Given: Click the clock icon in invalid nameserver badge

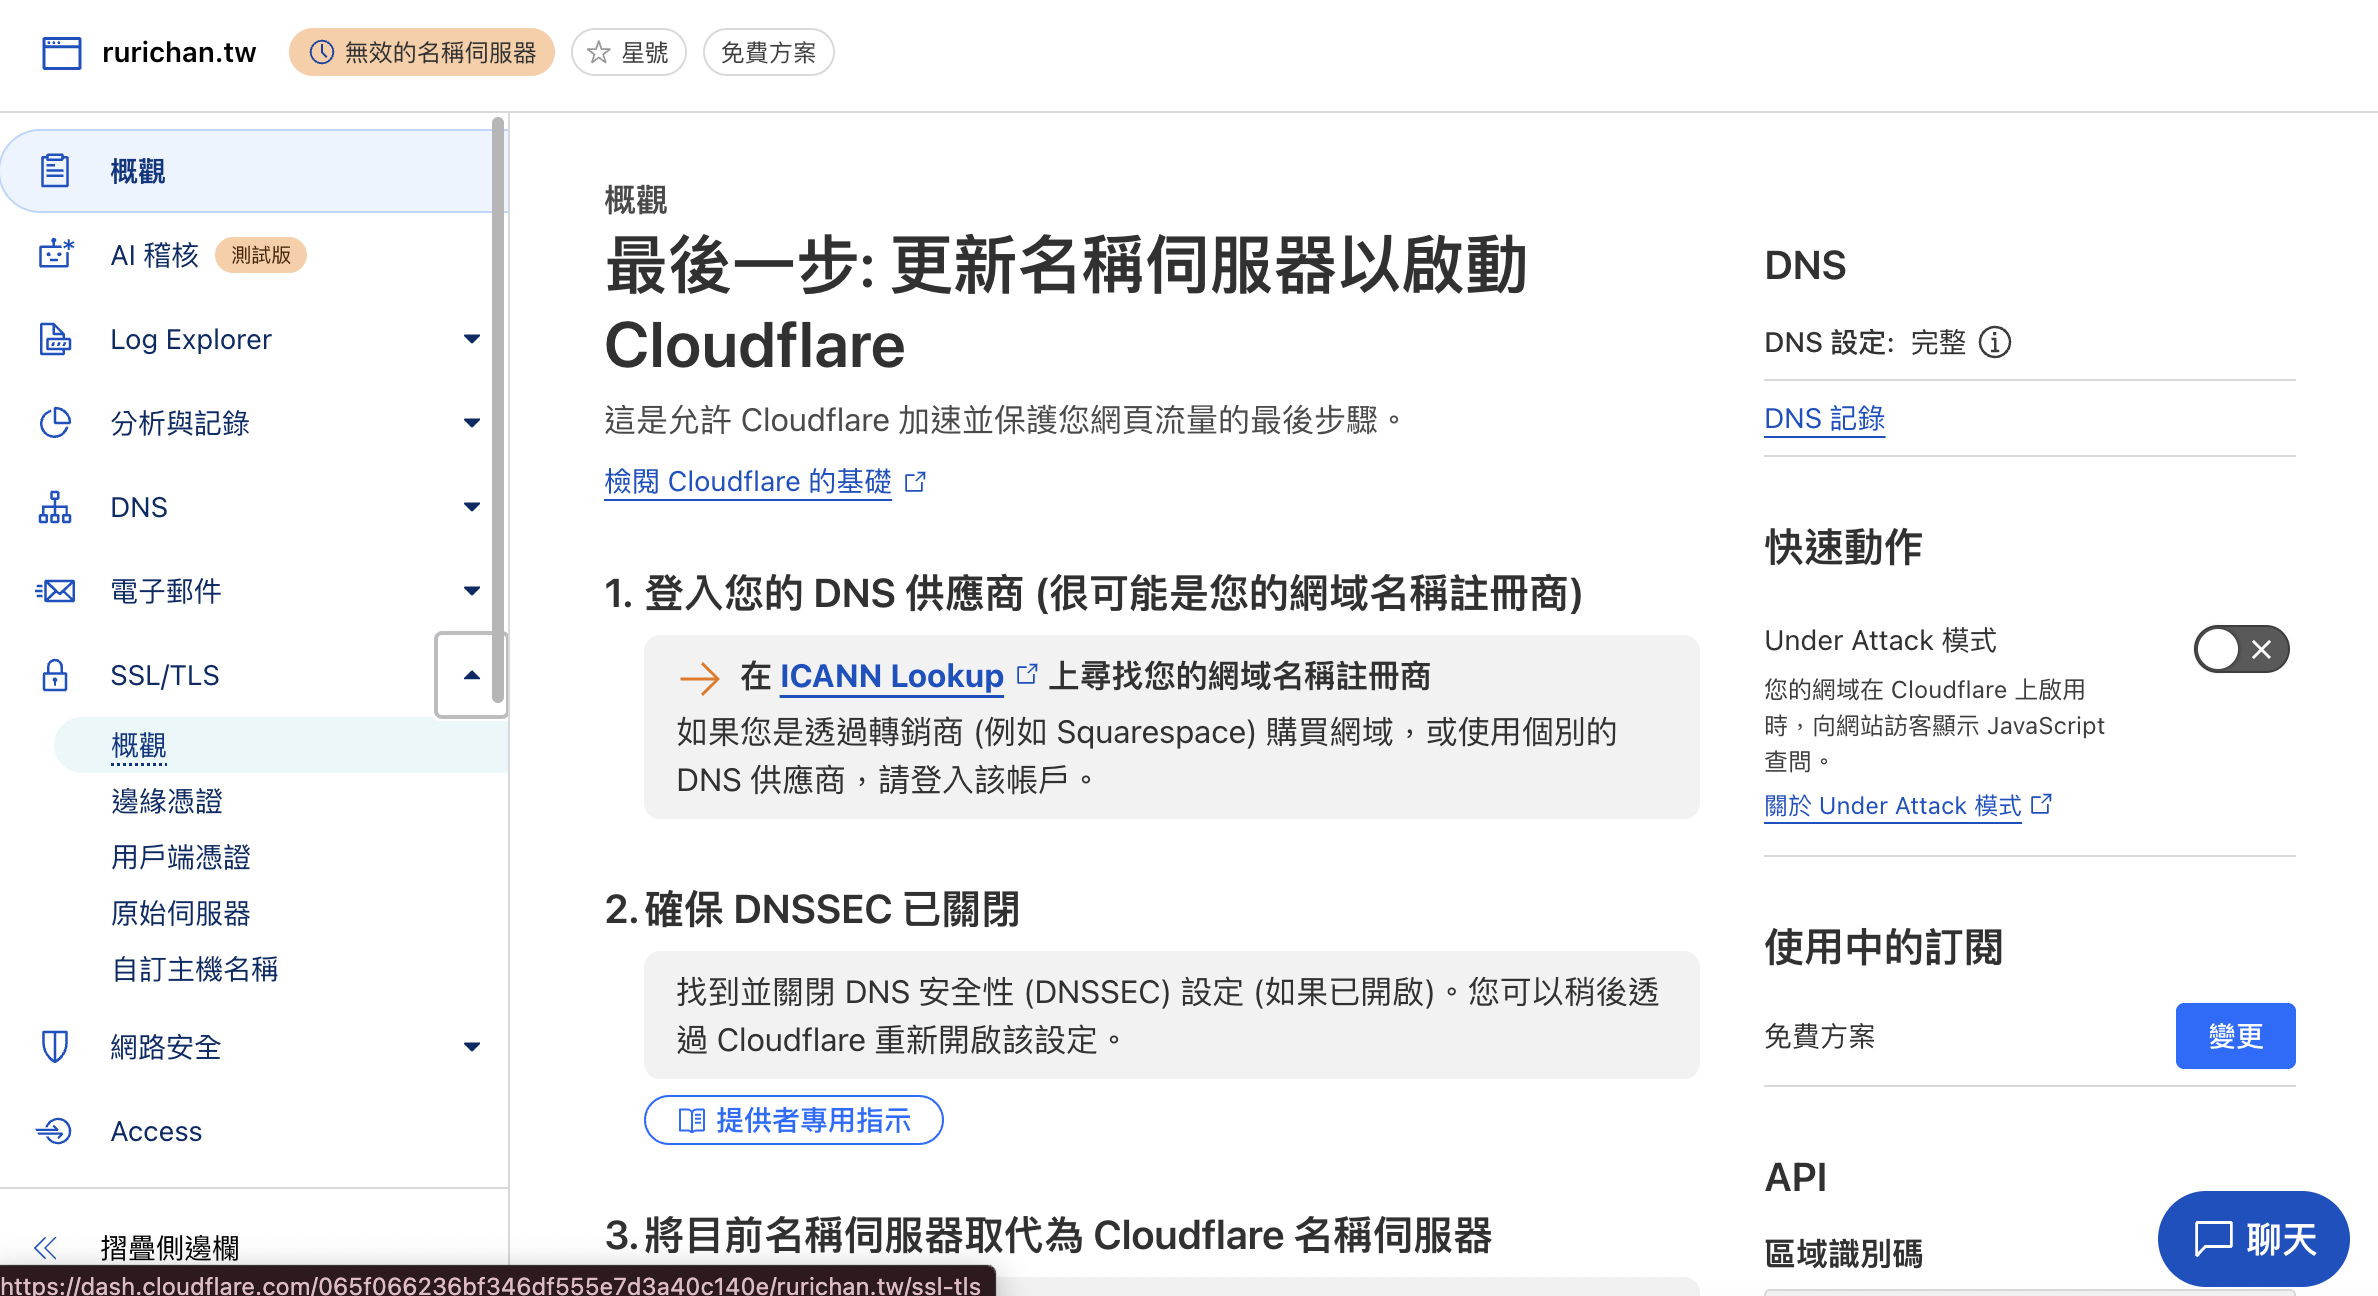Looking at the screenshot, I should (321, 52).
